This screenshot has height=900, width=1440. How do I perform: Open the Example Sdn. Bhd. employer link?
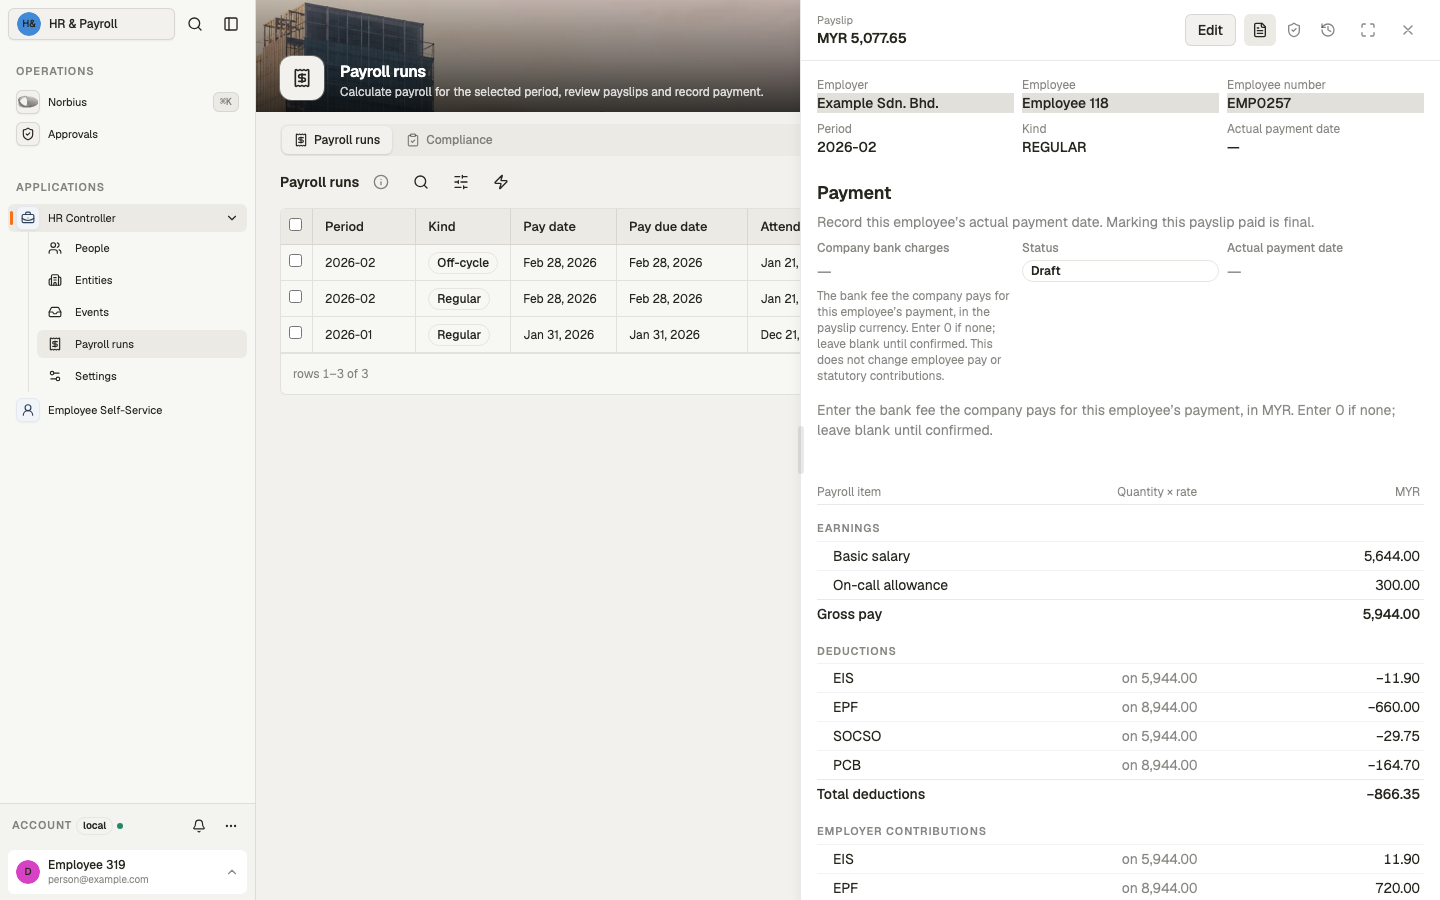915,103
